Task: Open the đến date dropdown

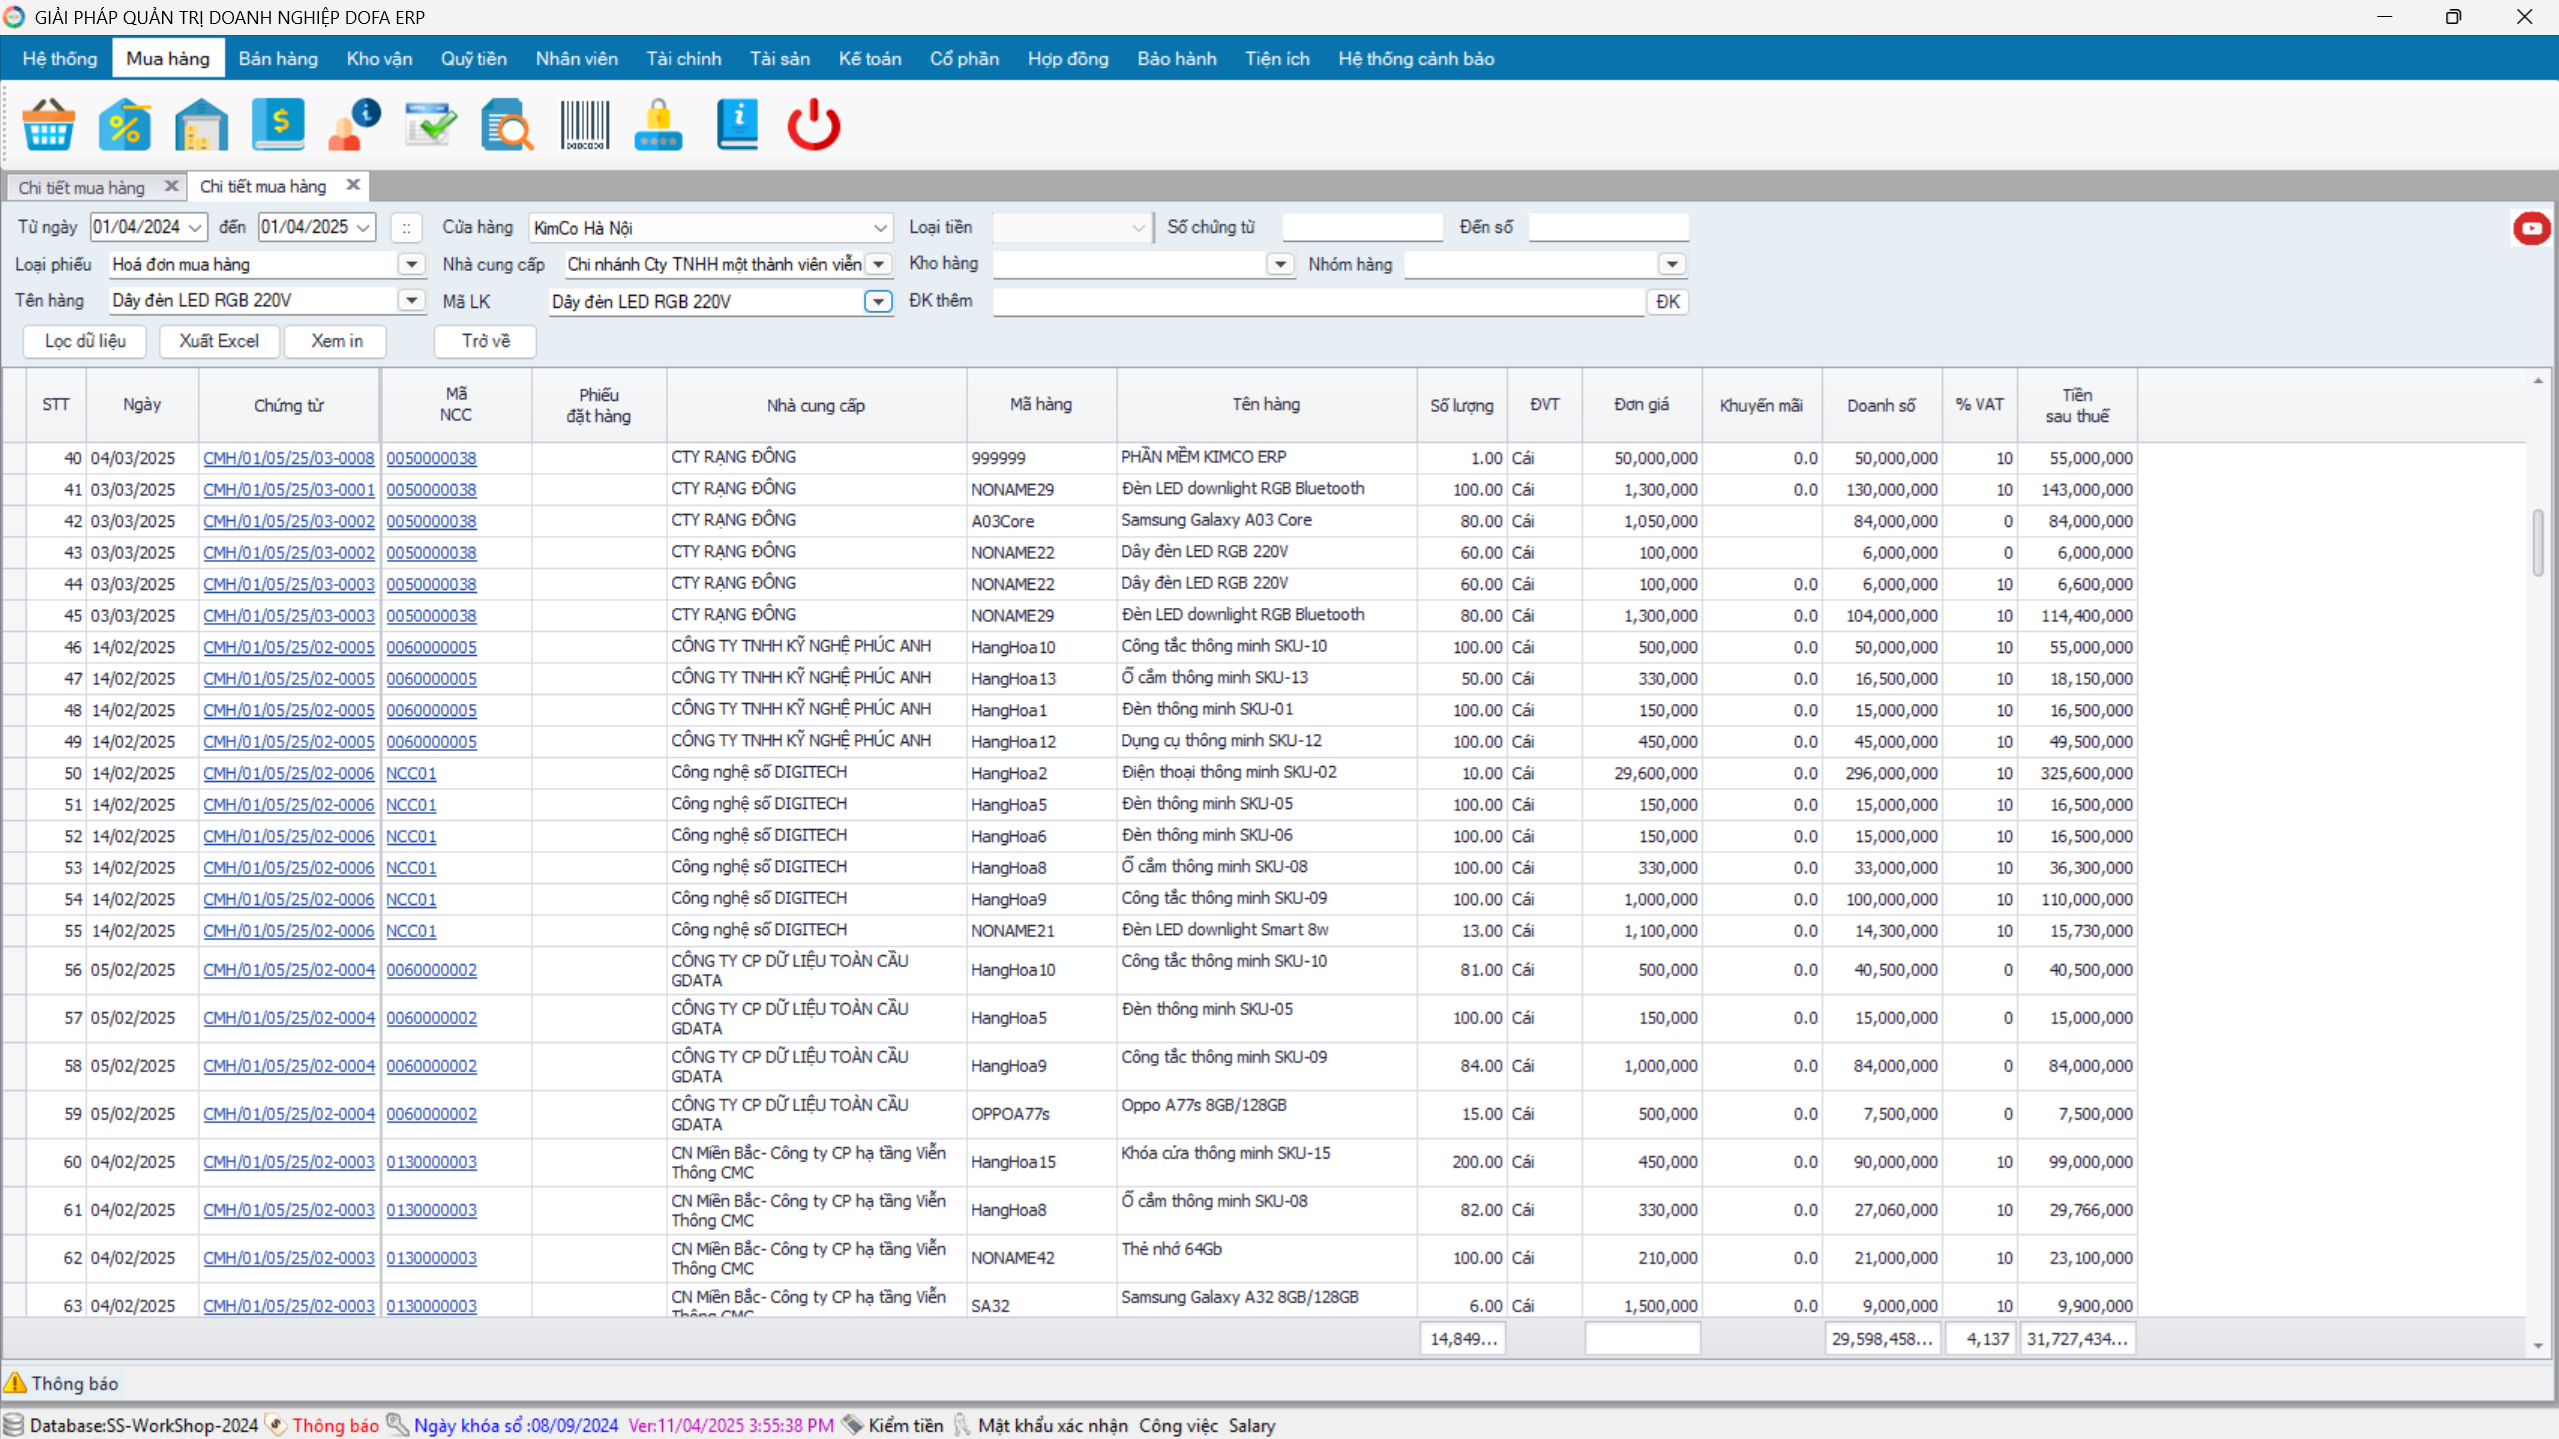Action: 364,228
